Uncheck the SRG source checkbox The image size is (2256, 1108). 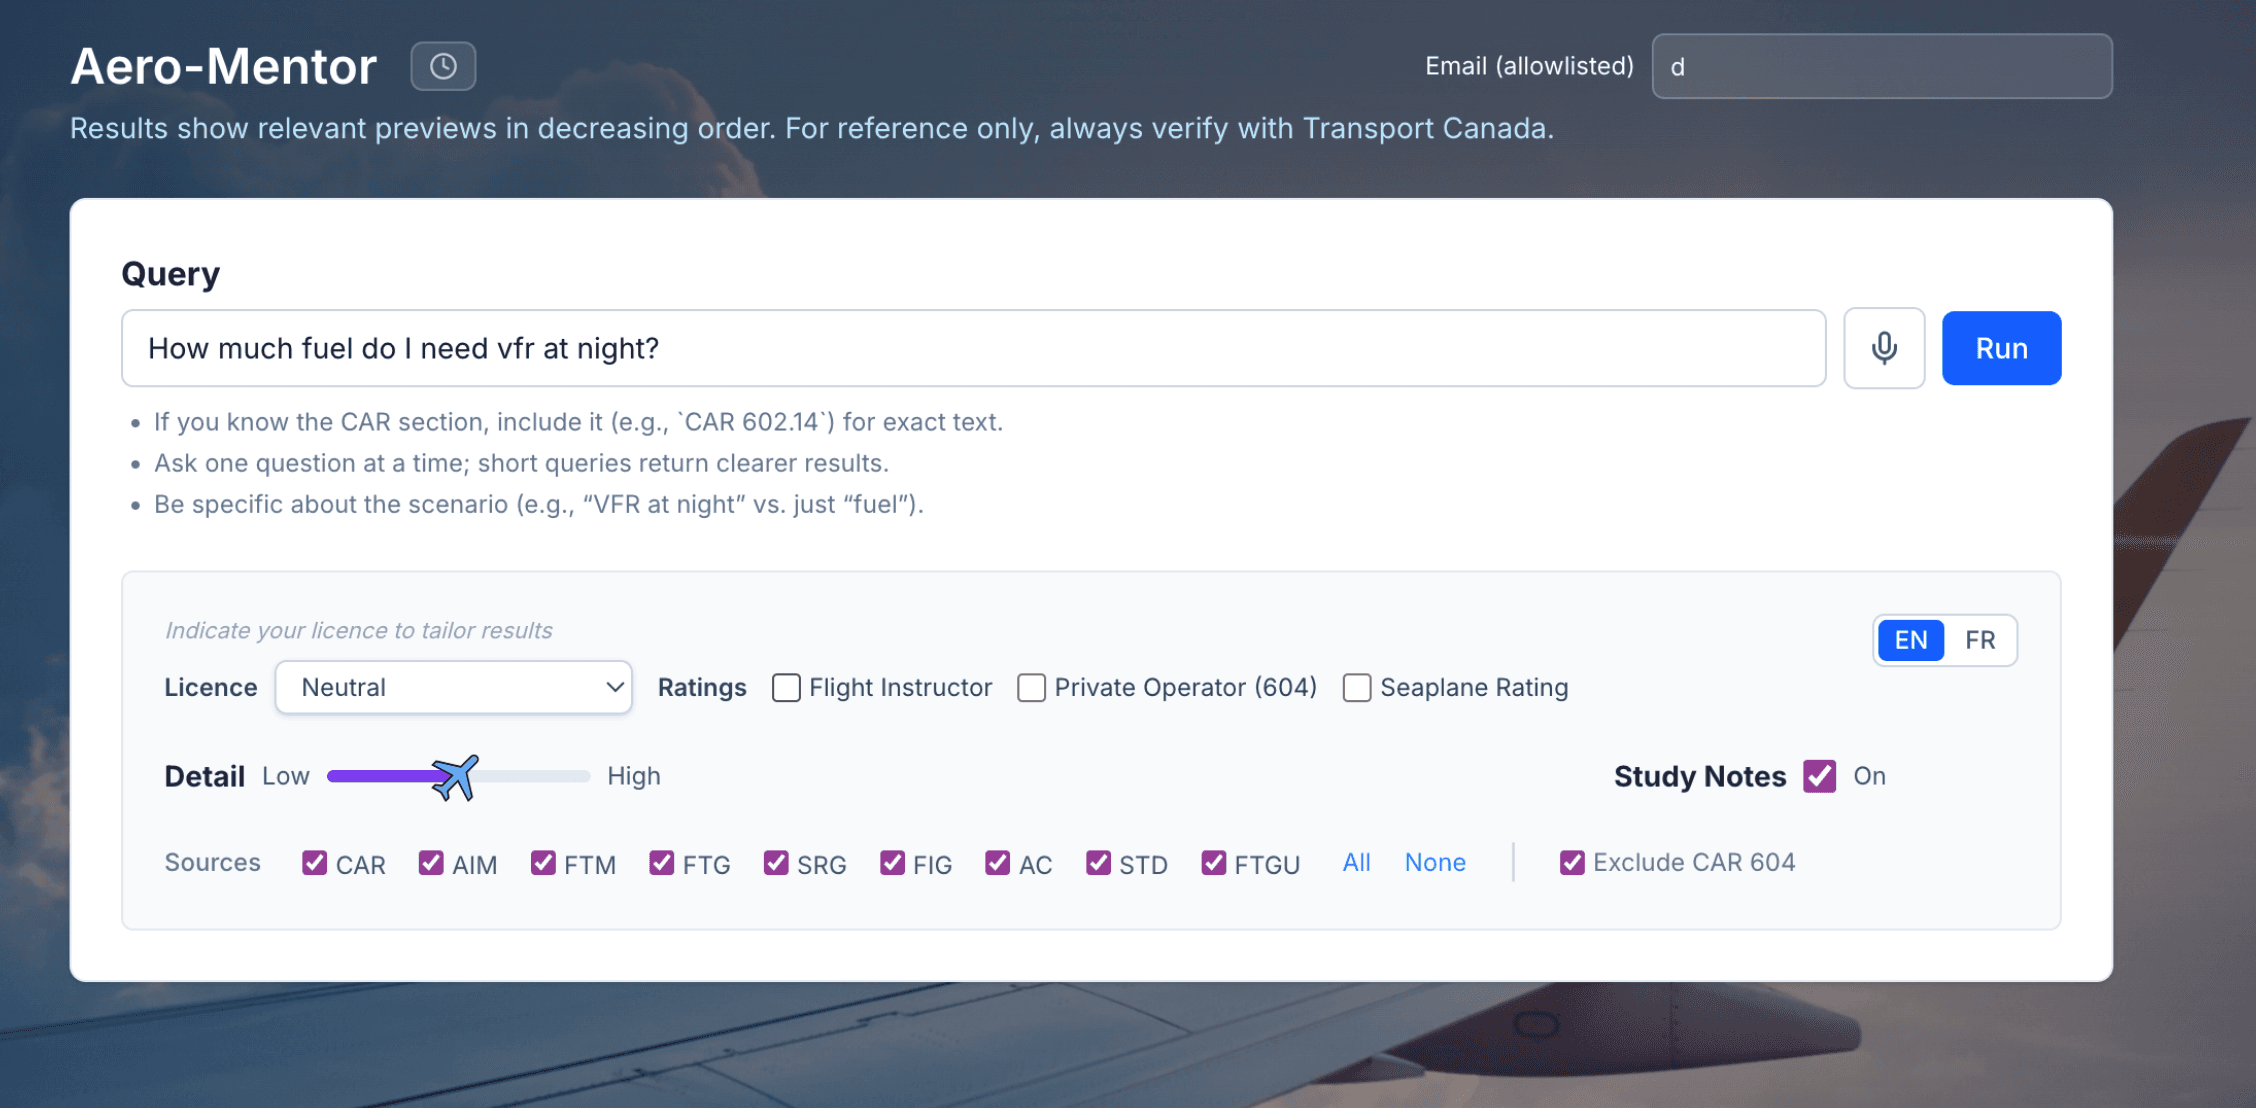click(x=776, y=863)
